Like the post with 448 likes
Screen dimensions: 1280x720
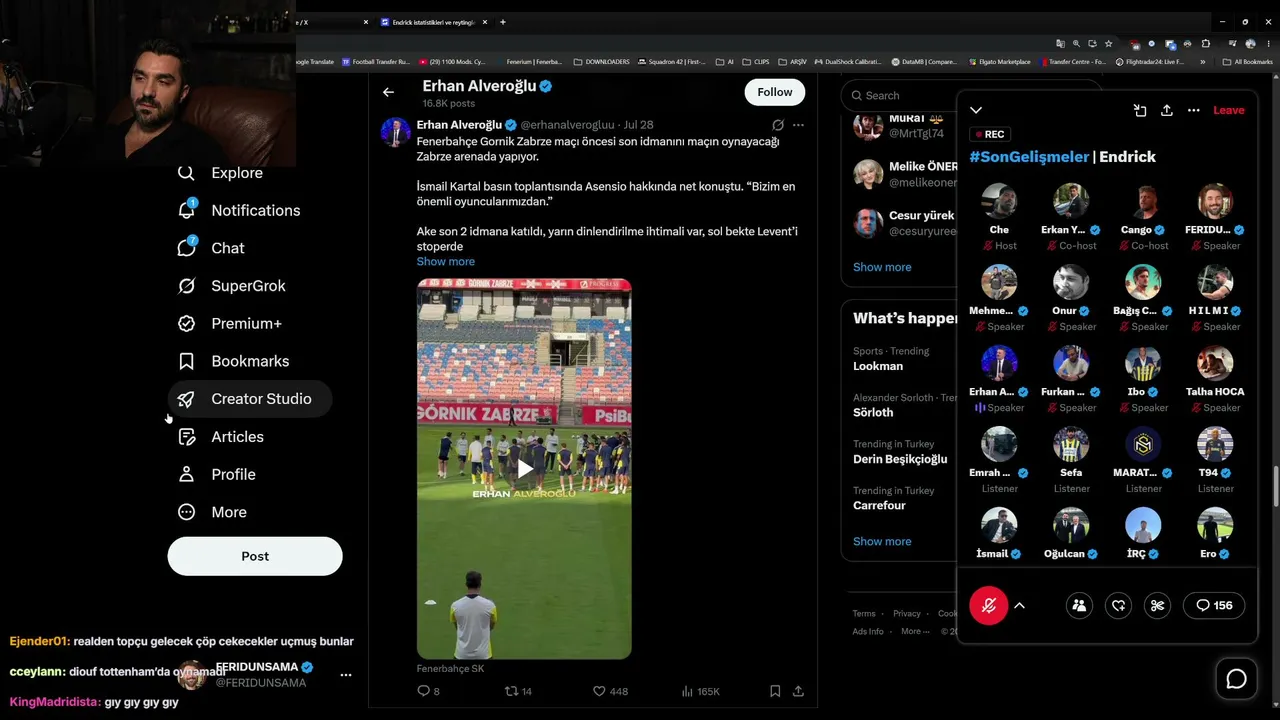[610, 691]
